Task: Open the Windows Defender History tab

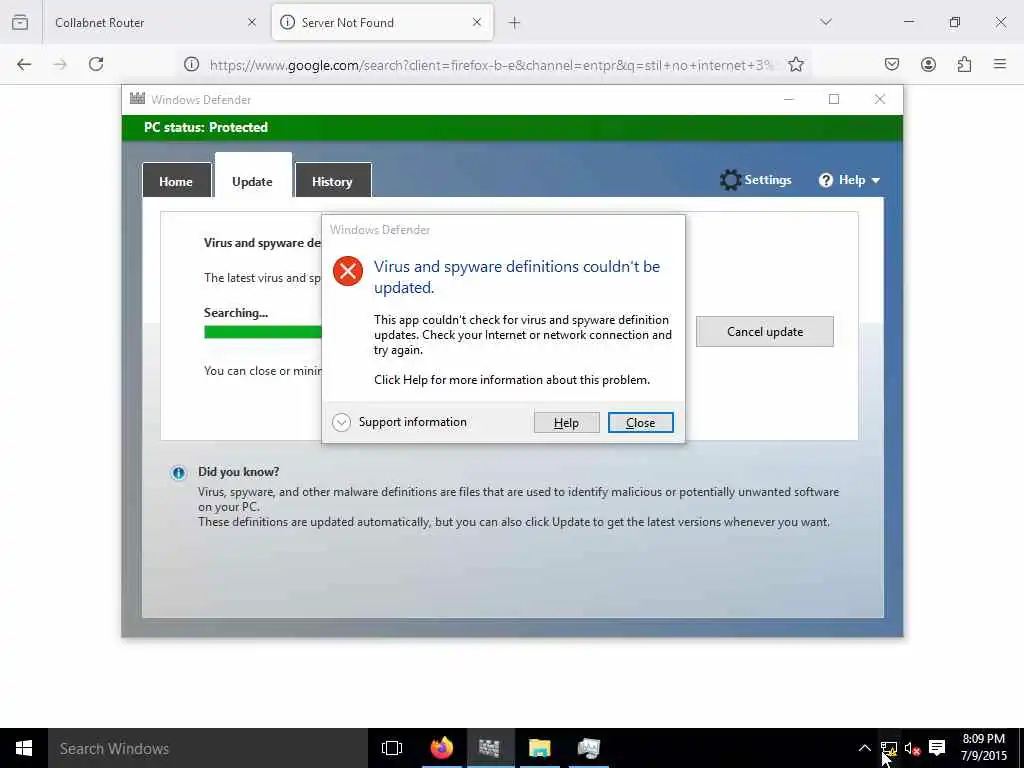Action: pos(332,181)
